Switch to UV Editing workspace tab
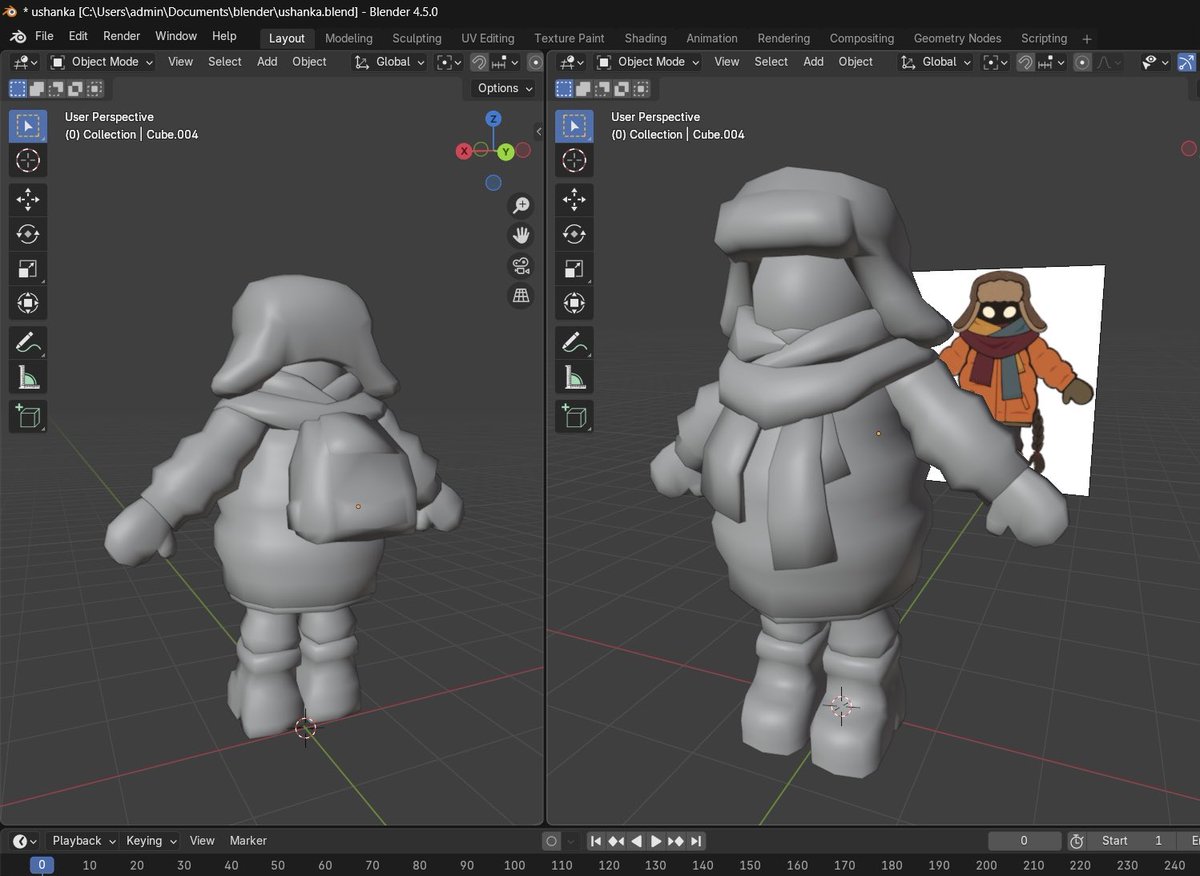1200x876 pixels. click(x=488, y=38)
